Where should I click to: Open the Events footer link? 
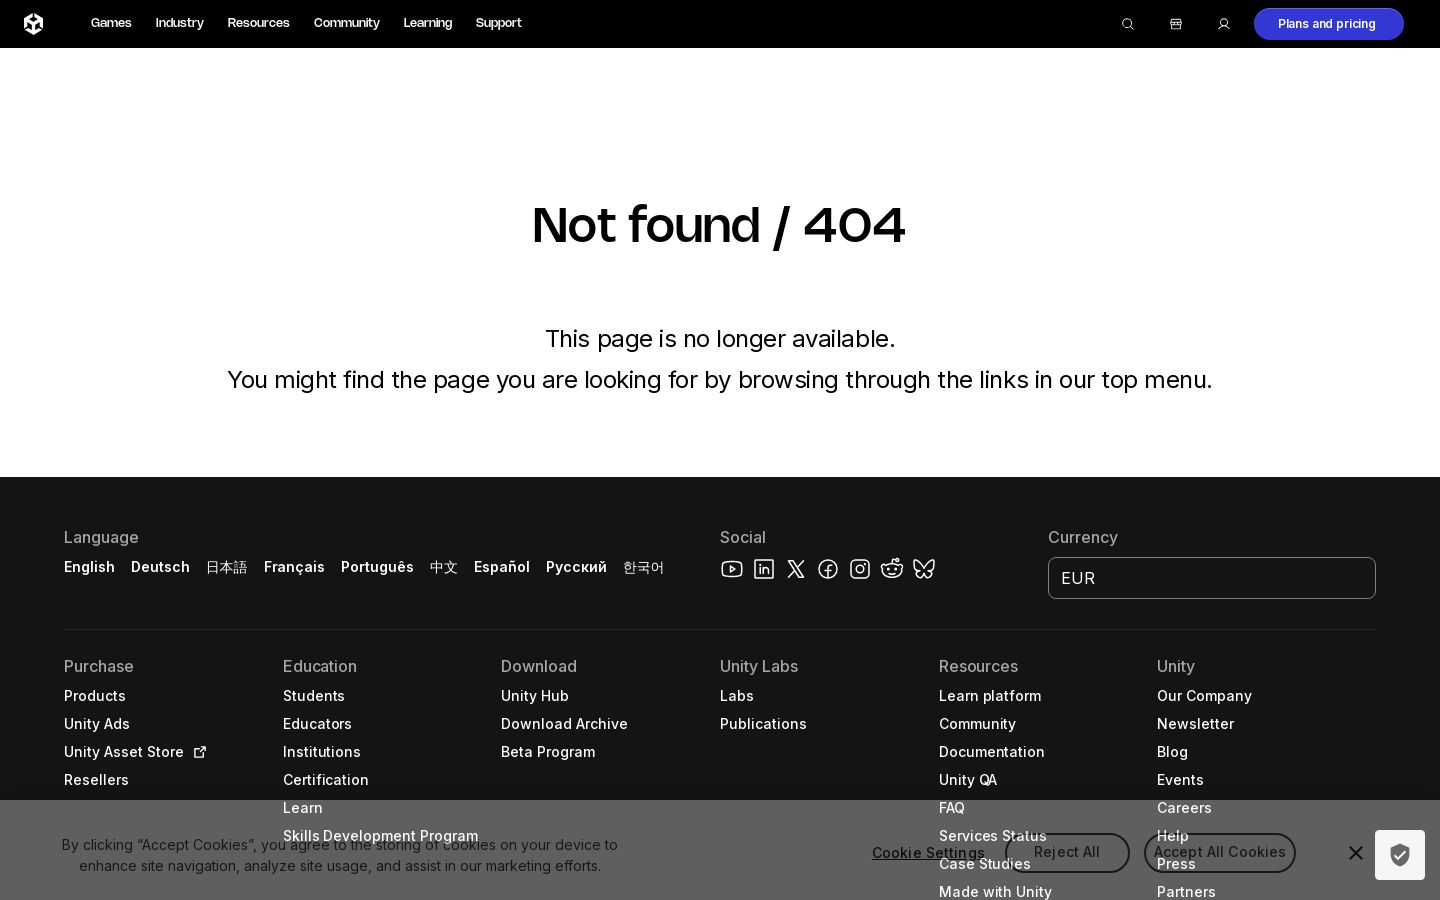(1180, 780)
